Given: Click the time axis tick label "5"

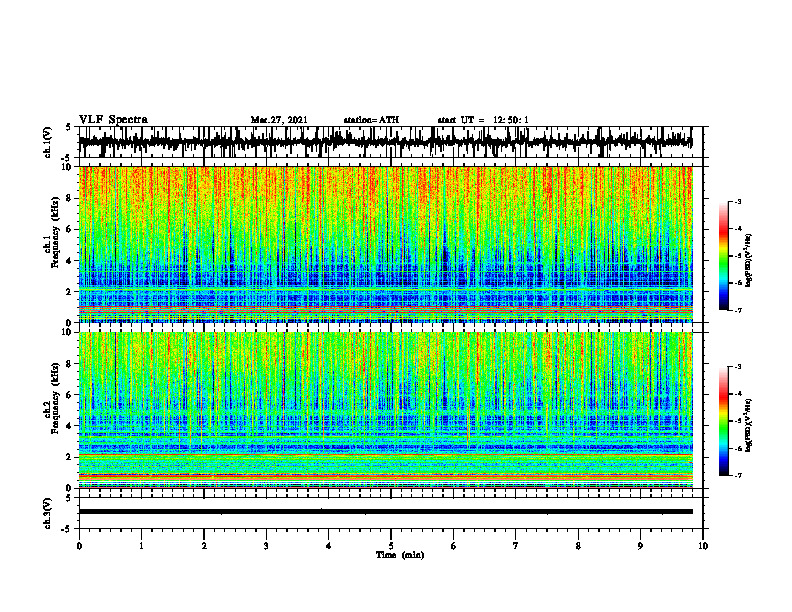Looking at the screenshot, I should tap(391, 546).
